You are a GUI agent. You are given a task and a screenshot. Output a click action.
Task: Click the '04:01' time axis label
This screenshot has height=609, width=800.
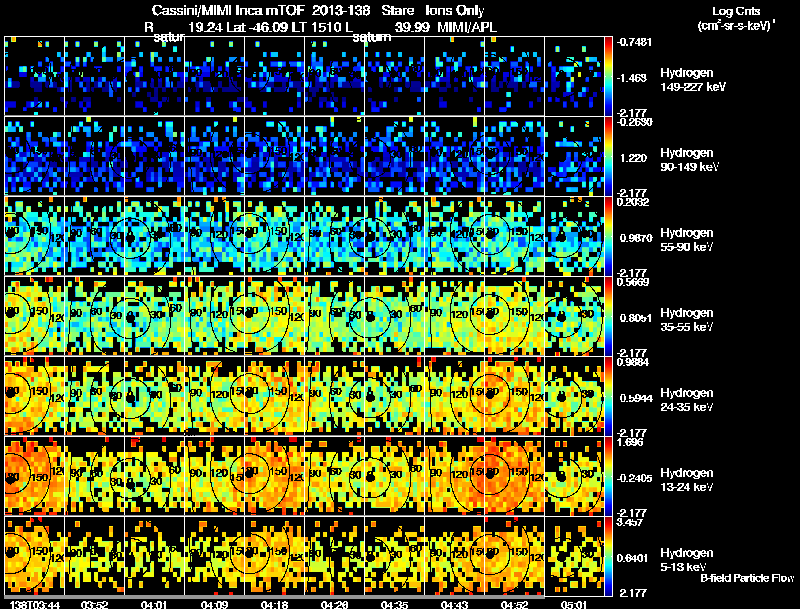(154, 605)
